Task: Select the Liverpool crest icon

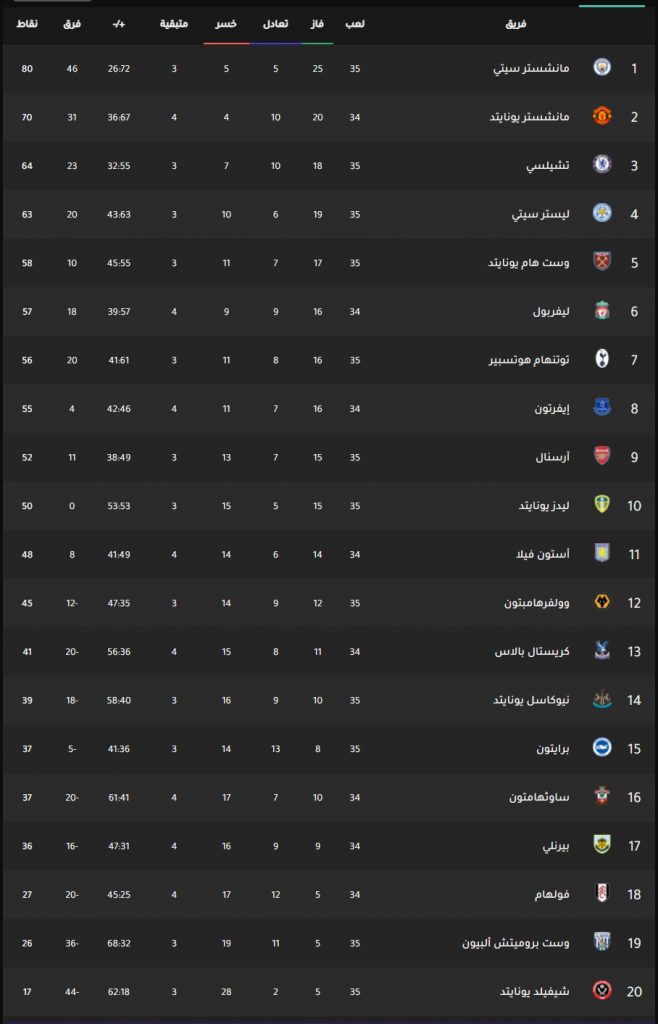Action: tap(602, 311)
